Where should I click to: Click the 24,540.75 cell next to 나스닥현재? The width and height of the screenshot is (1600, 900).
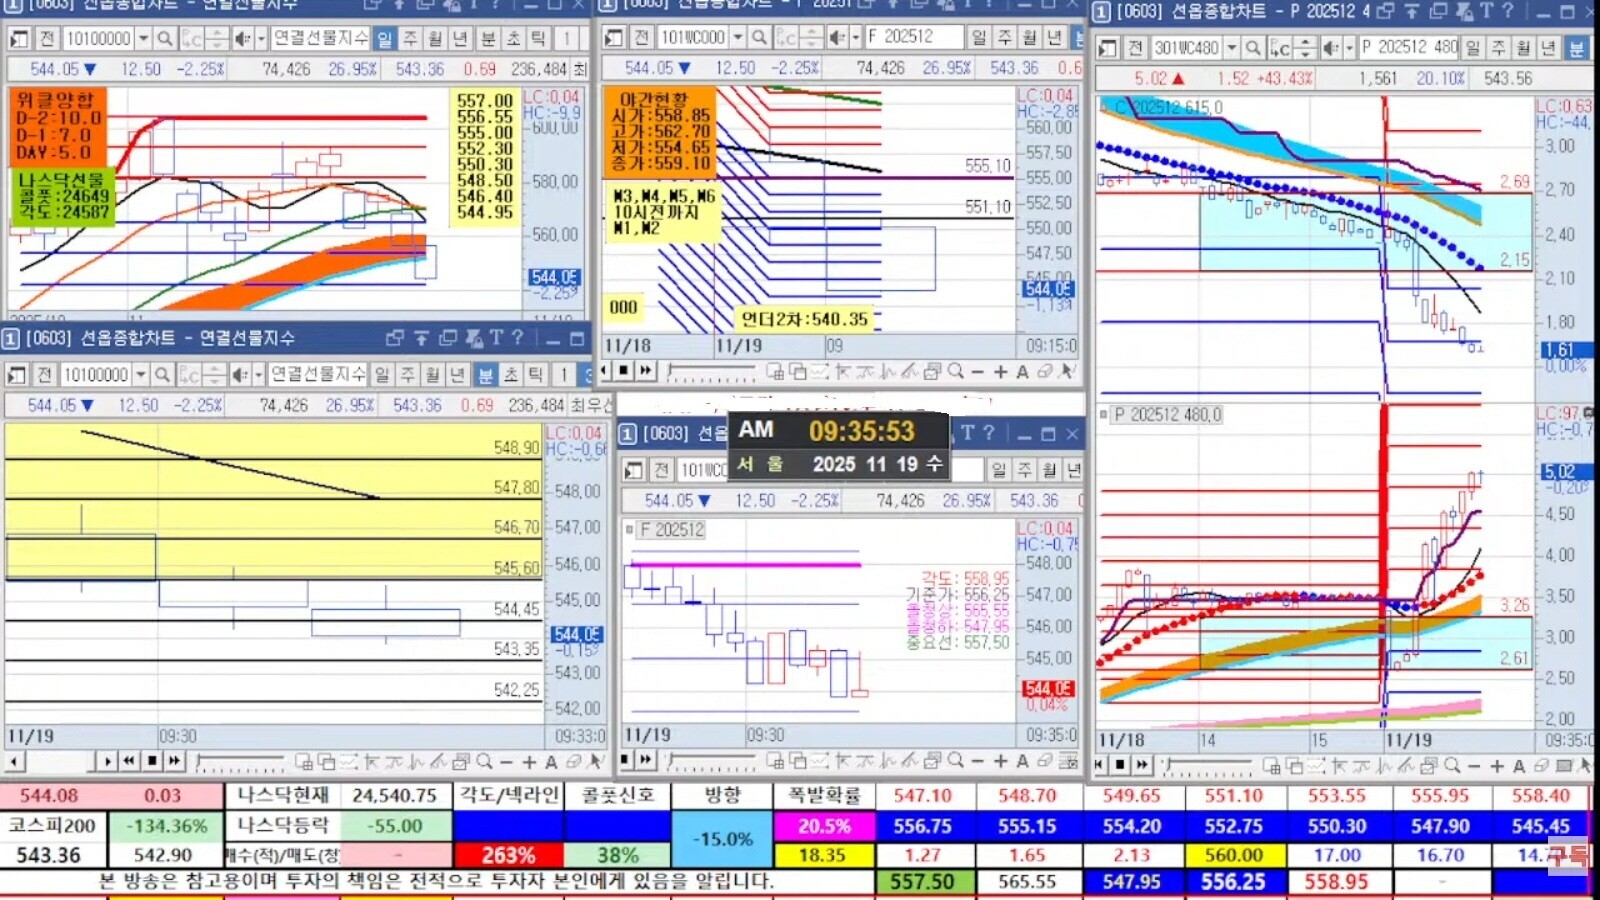pyautogui.click(x=394, y=796)
